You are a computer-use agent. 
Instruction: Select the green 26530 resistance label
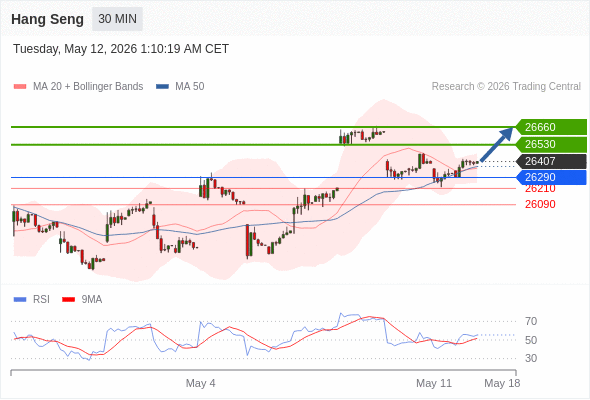[551, 144]
